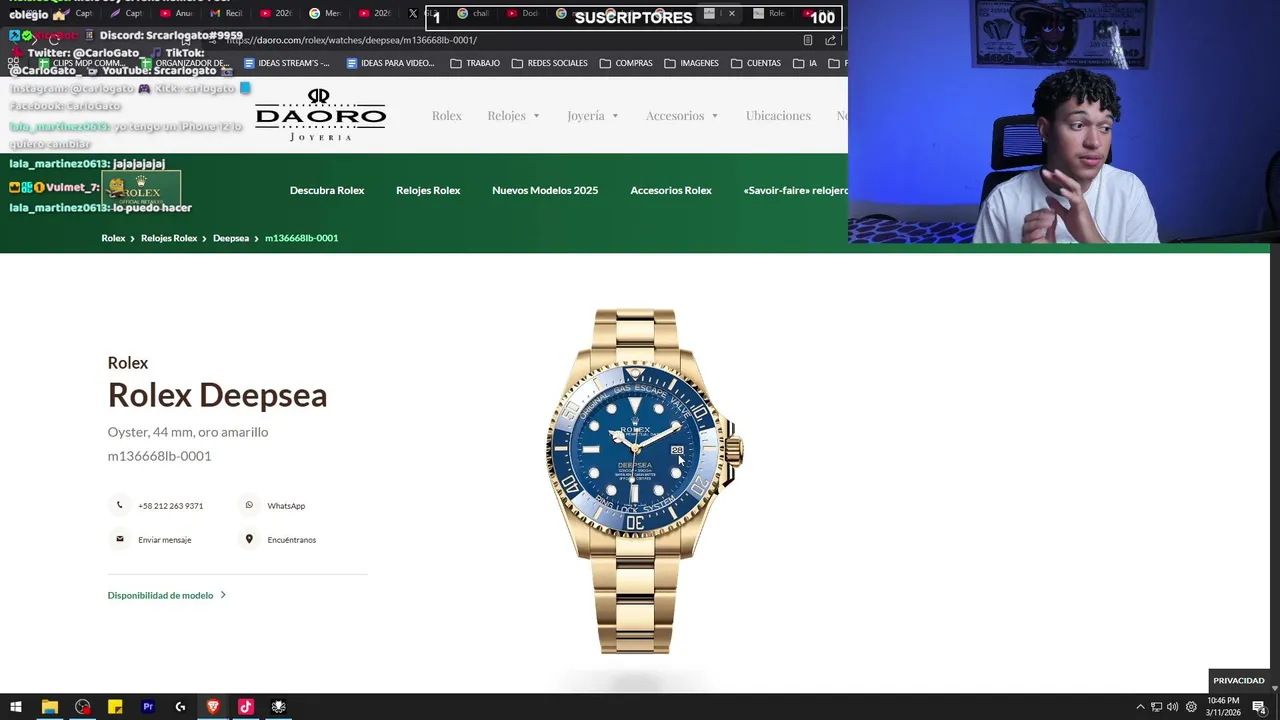Screen dimensions: 1280x720
Task: Click the WhatsApp text link
Action: point(286,506)
